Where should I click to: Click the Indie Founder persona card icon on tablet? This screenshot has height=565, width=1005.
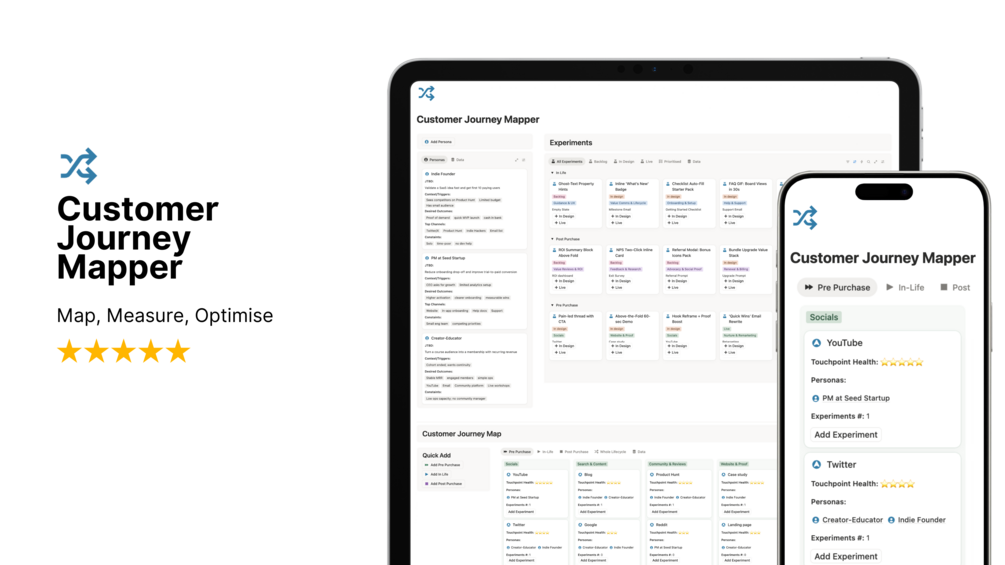(427, 174)
